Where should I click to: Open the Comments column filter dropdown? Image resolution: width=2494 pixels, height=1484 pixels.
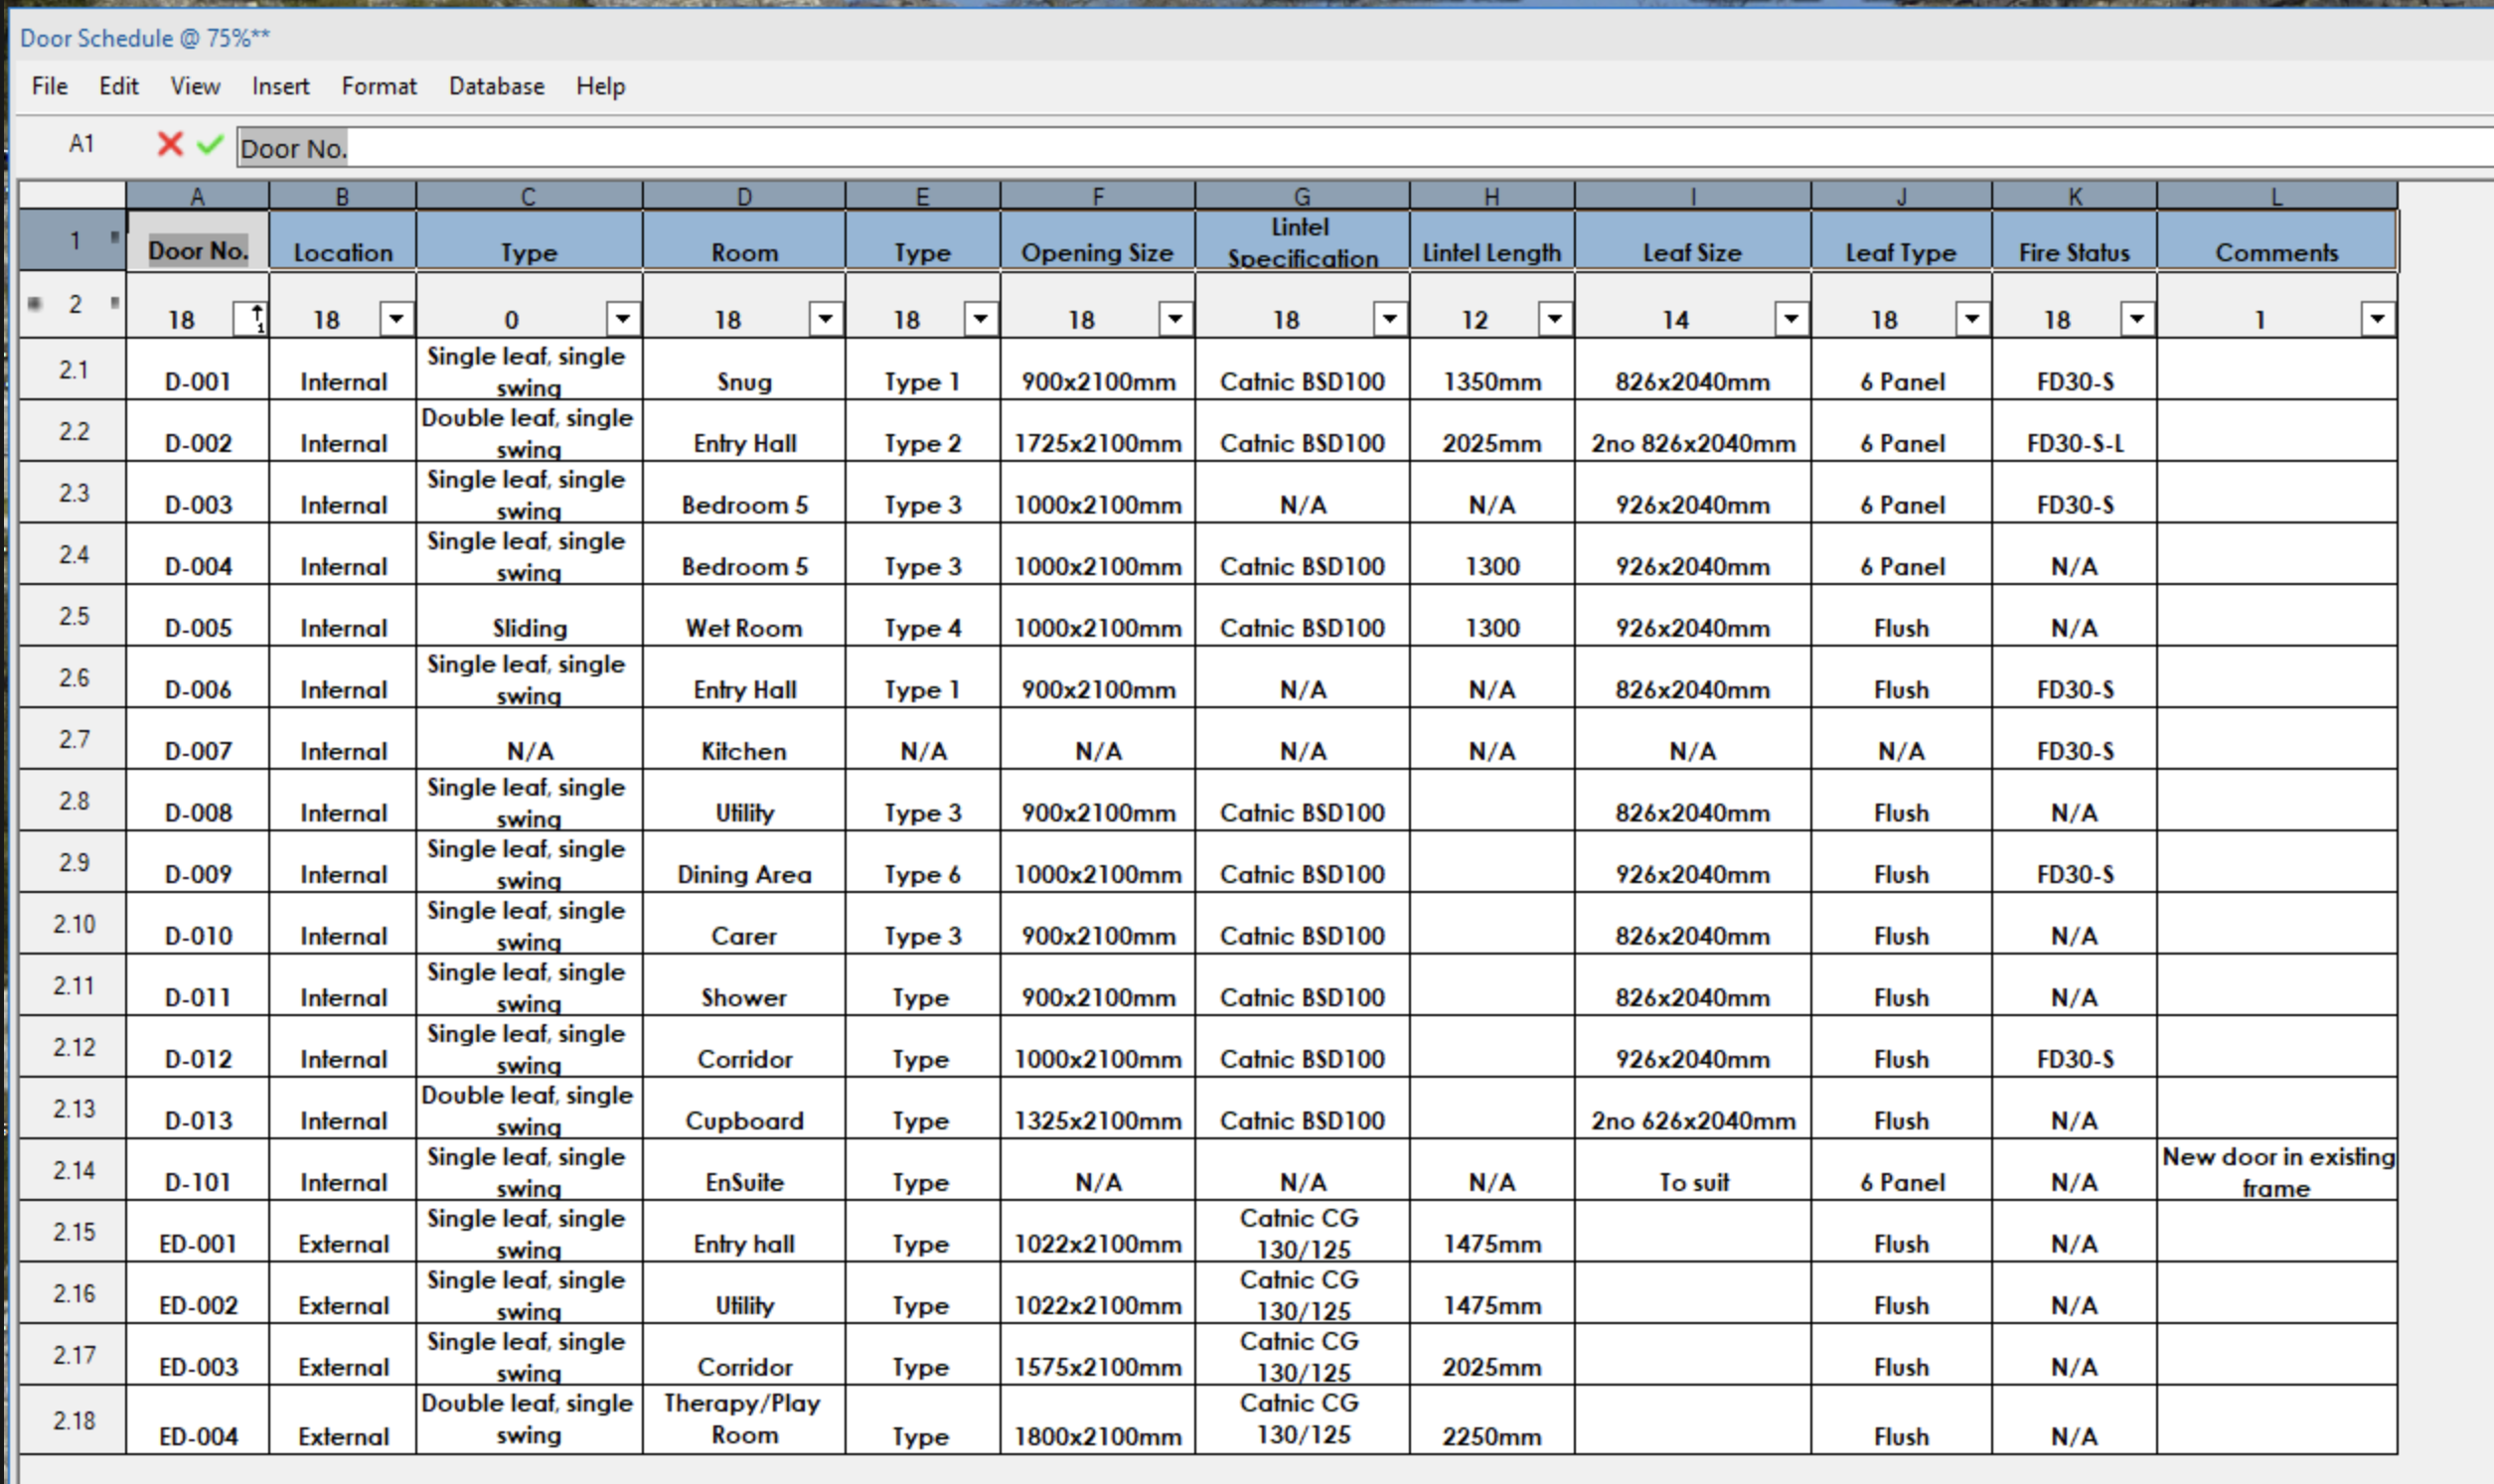coord(2376,318)
